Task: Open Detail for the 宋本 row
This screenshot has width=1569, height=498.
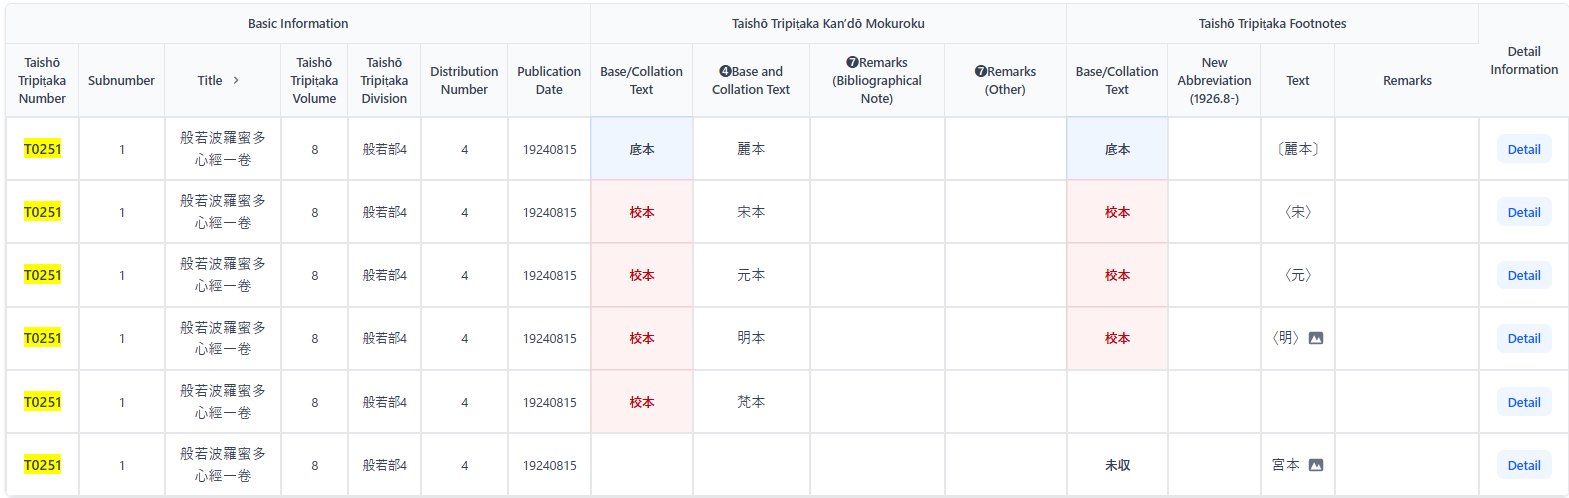Action: 1523,212
